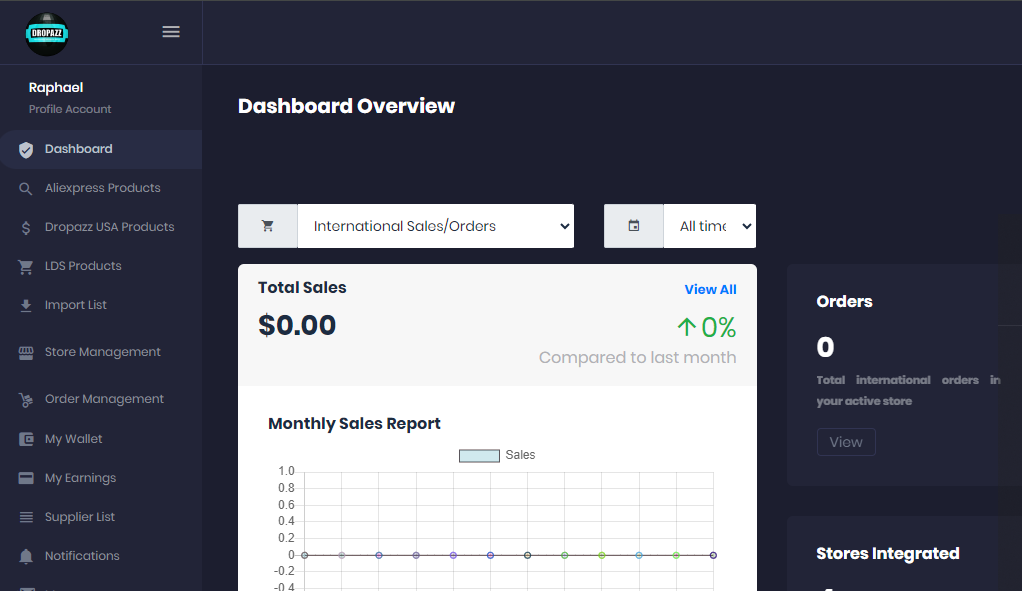The image size is (1022, 591).
Task: Click the Aliexpress Products search icon
Action: click(26, 189)
